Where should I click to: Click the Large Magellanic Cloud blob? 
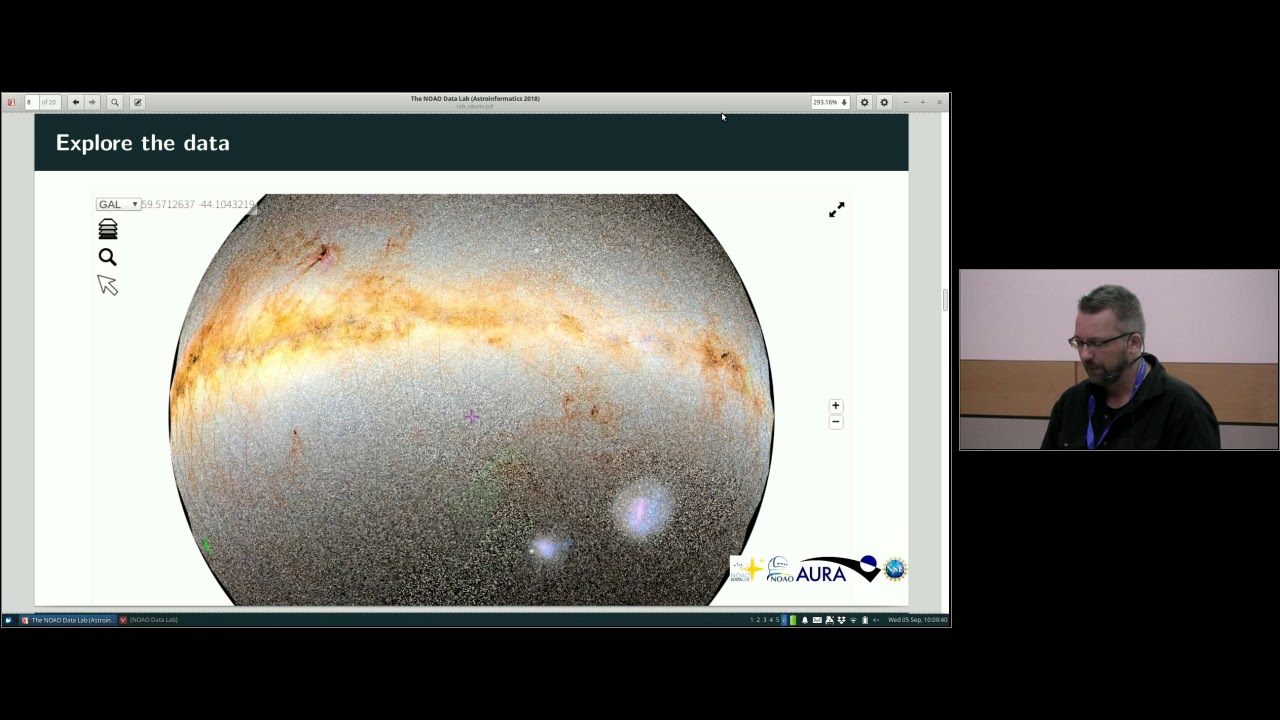click(x=642, y=510)
